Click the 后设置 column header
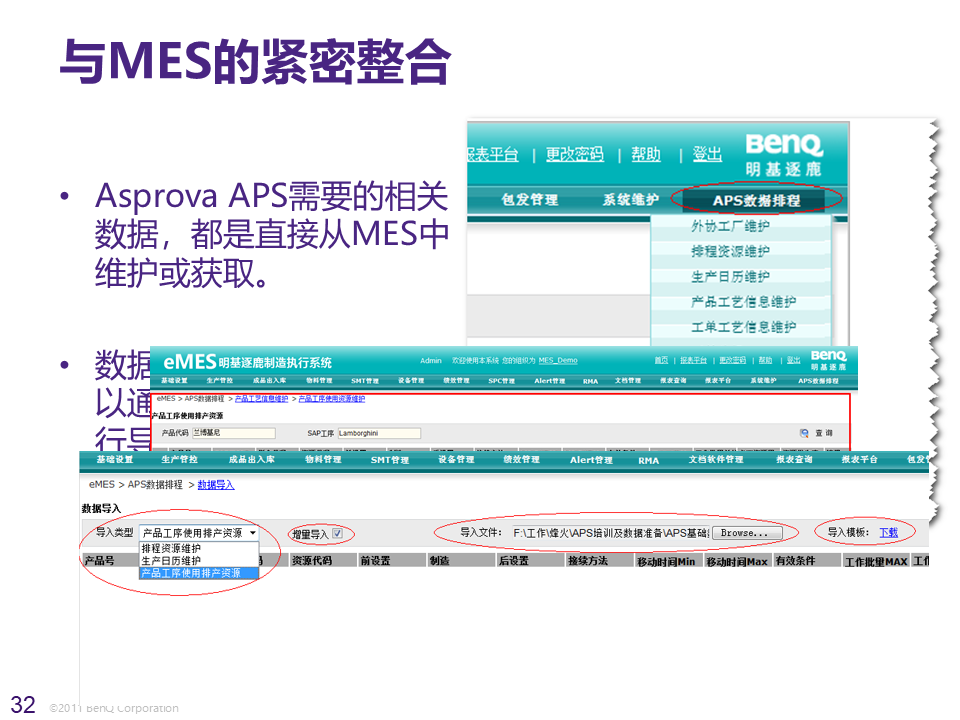 click(530, 560)
